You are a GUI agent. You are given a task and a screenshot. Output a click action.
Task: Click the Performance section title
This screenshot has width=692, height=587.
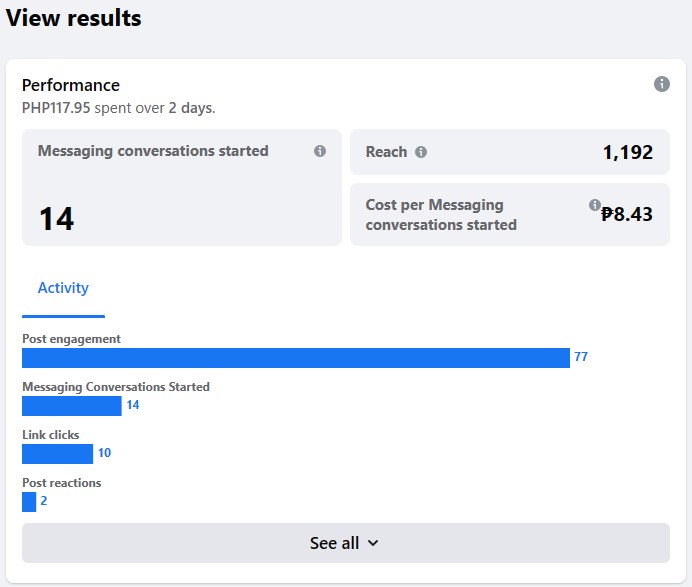(71, 85)
